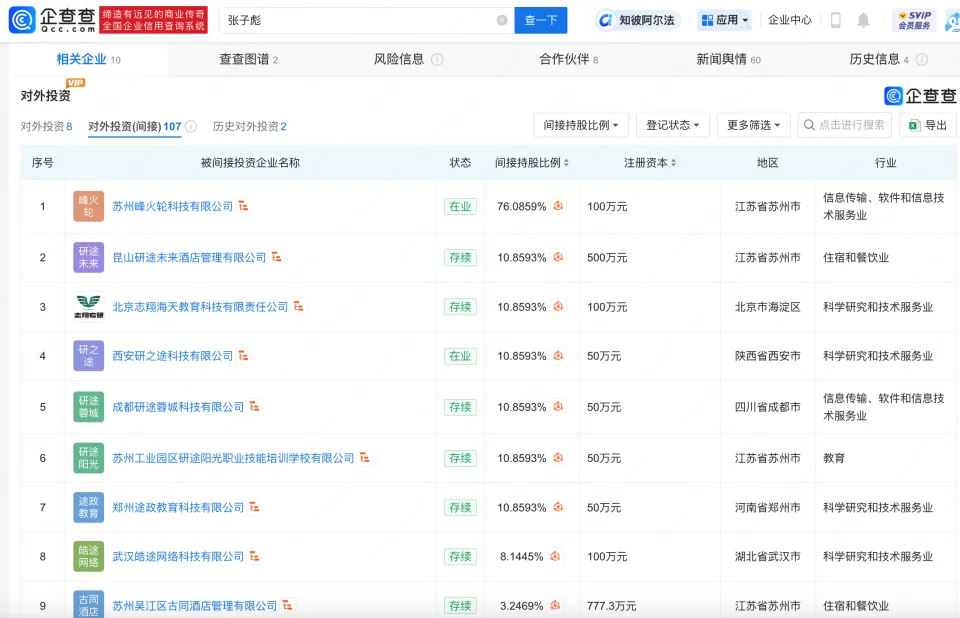960x618 pixels.
Task: Click the mobile phone app icon
Action: [x=836, y=20]
